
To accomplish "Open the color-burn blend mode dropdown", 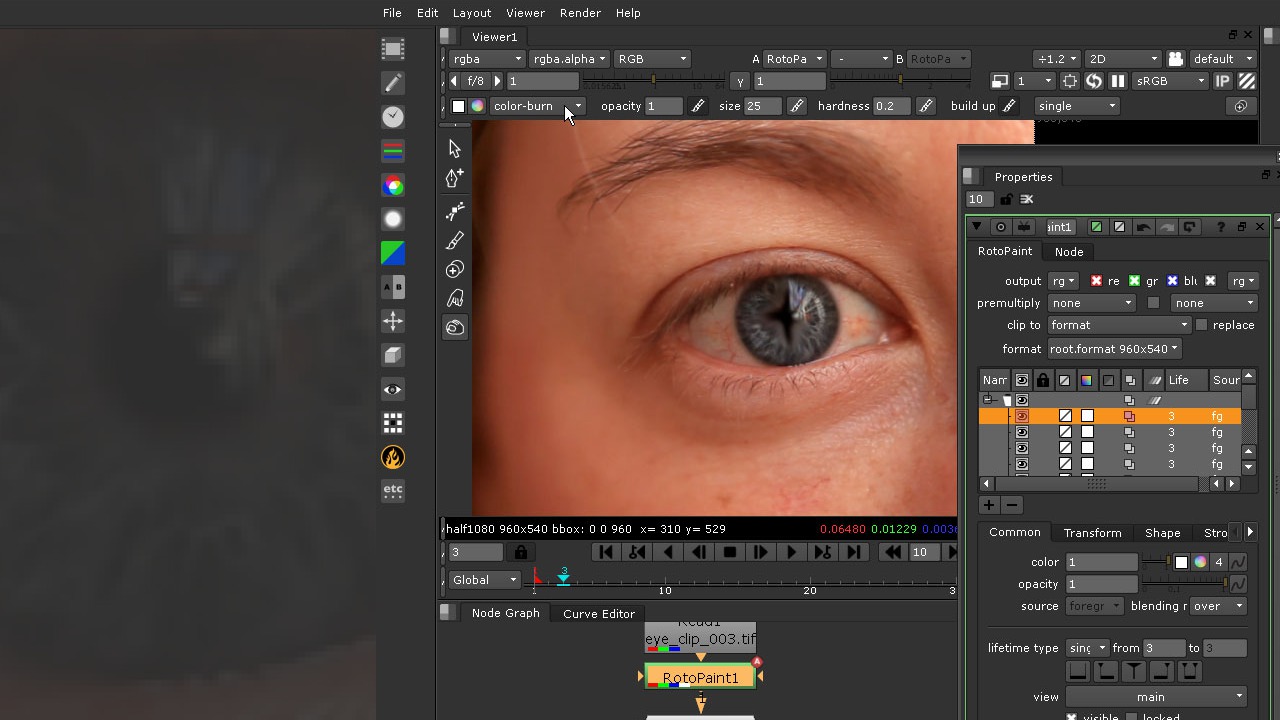I will pyautogui.click(x=537, y=106).
